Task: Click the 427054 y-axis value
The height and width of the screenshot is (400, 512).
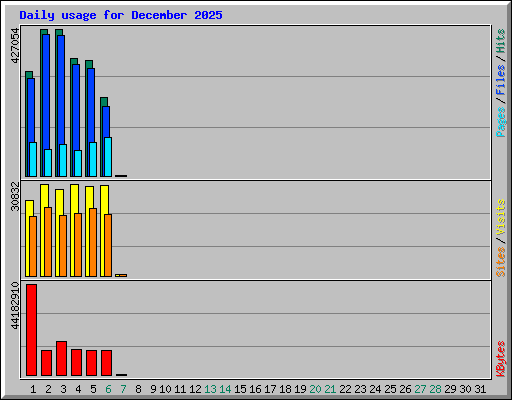Action: pyautogui.click(x=15, y=46)
